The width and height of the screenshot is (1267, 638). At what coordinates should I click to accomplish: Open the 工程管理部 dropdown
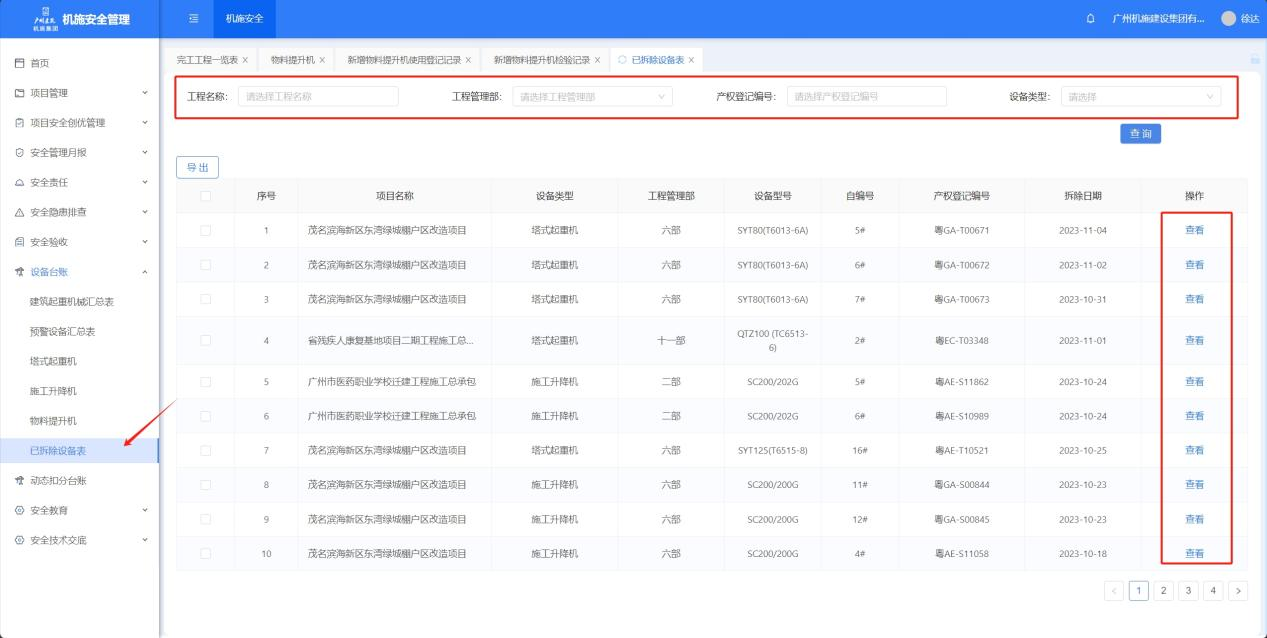tap(592, 97)
